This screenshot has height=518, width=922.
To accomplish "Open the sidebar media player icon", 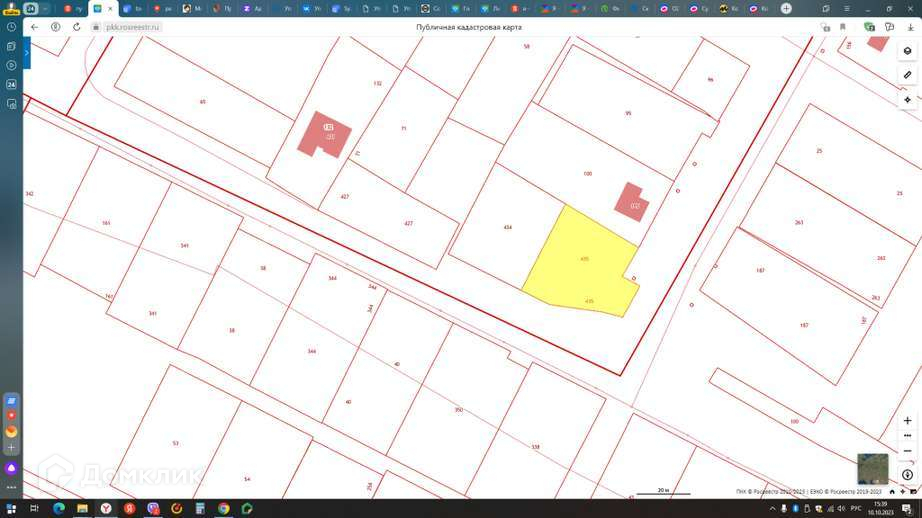I will pyautogui.click(x=11, y=65).
